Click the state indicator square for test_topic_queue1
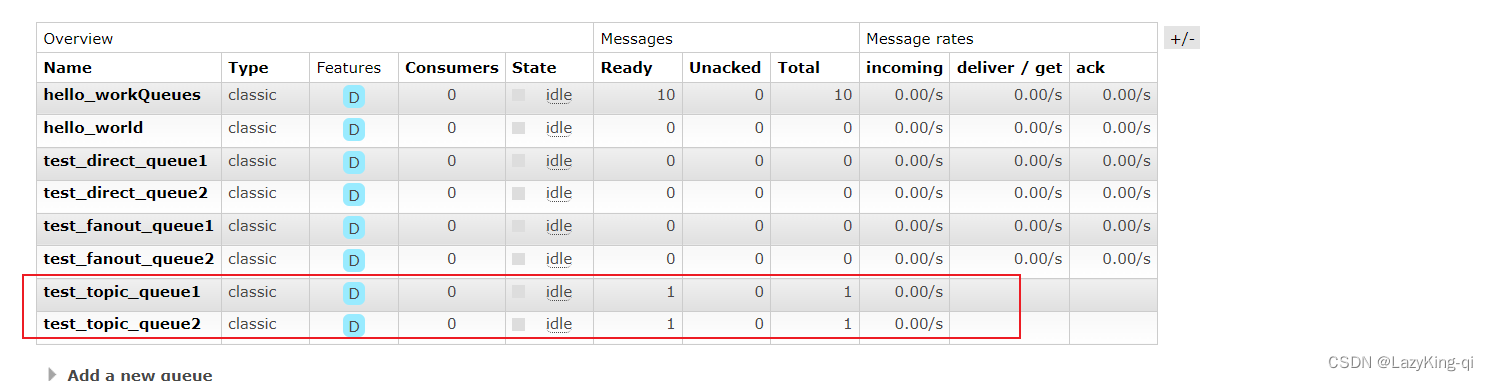Screen dimensions: 1488x381 coord(518,292)
